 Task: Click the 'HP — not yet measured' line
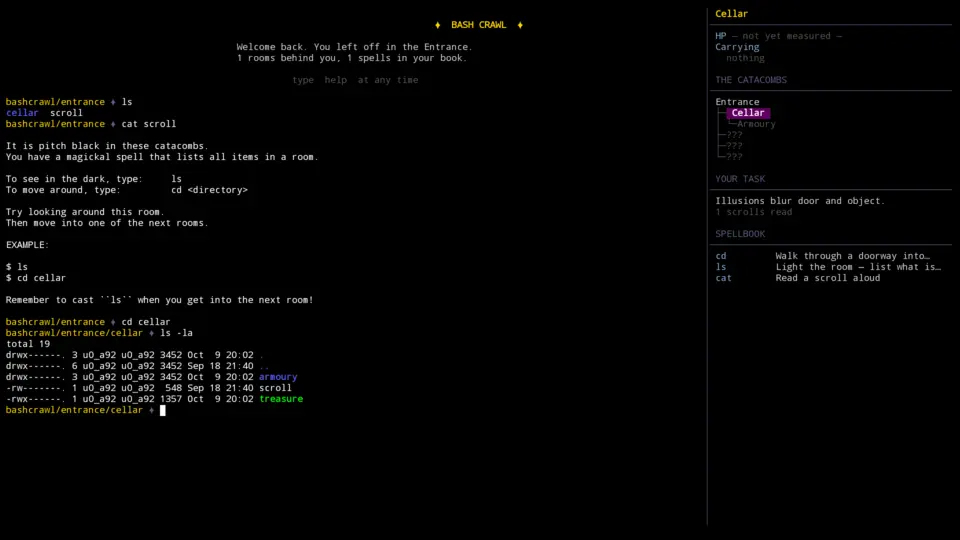779,36
